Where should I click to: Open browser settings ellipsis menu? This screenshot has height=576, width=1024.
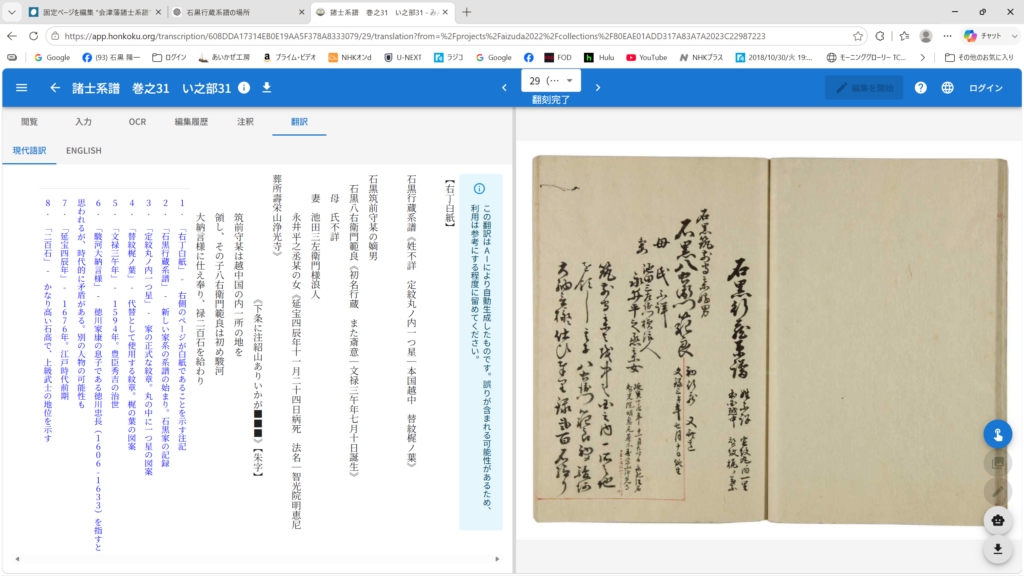(948, 36)
